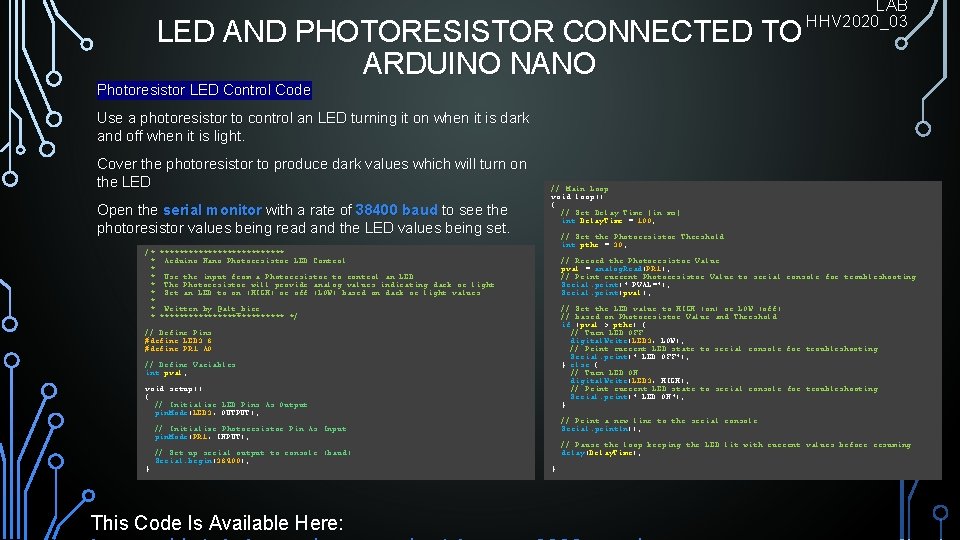Viewport: 960px width, 540px height.
Task: Click the "This Code Is Available Here:" text
Action: pos(217,523)
